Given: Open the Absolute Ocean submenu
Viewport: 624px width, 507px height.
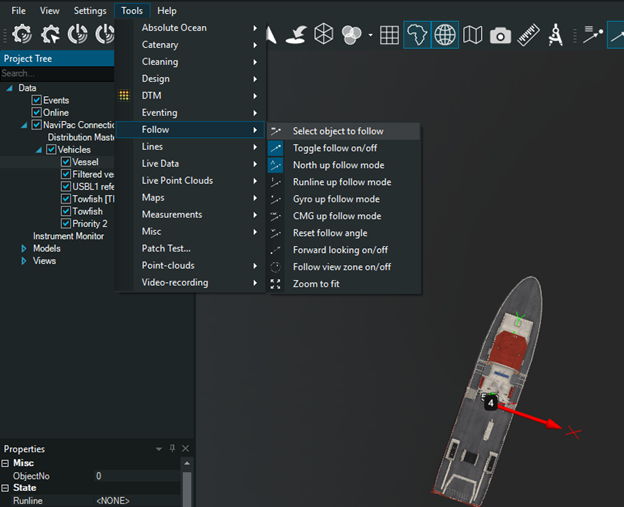Looking at the screenshot, I should click(191, 28).
